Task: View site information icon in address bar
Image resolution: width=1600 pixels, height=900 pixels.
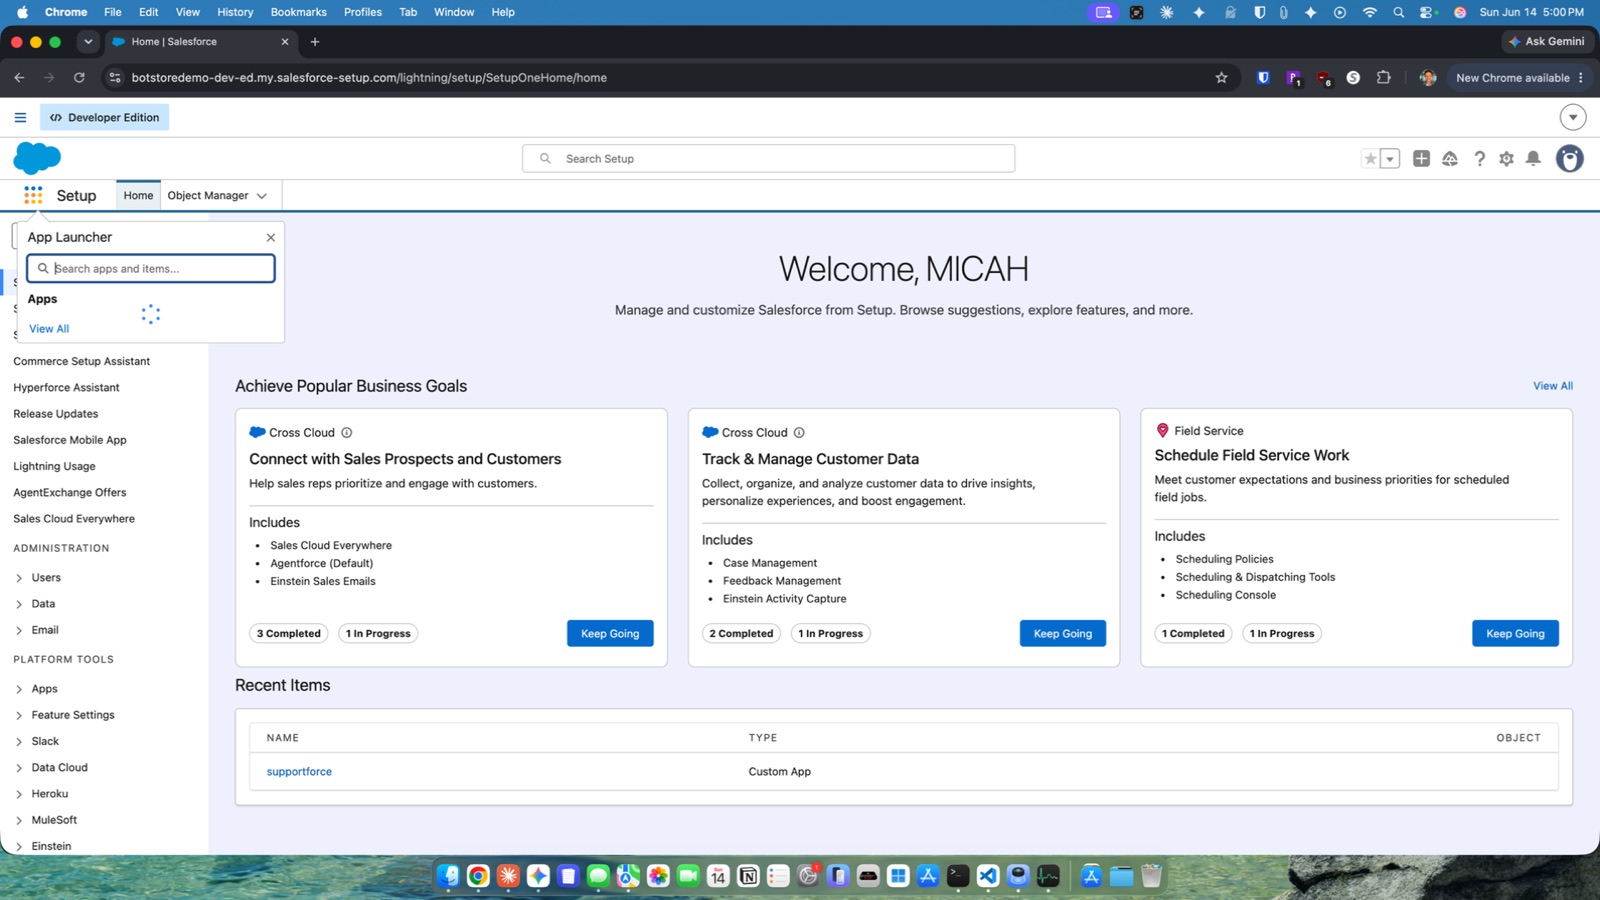Action: click(x=115, y=78)
